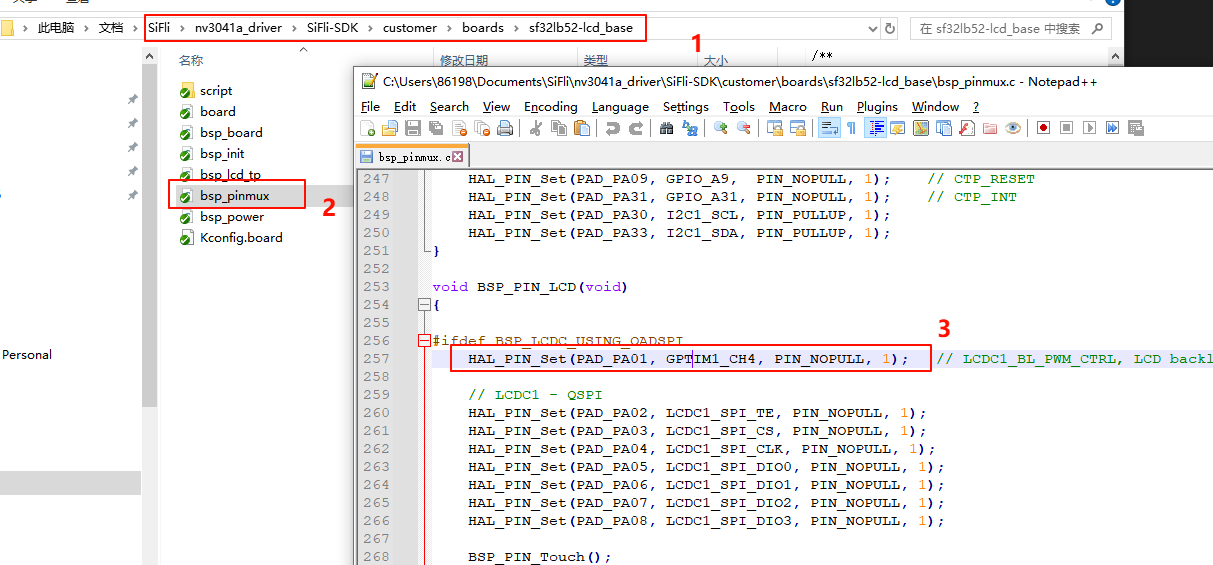Click the Paste clipboard toolbar icon
The image size is (1213, 565).
582,128
